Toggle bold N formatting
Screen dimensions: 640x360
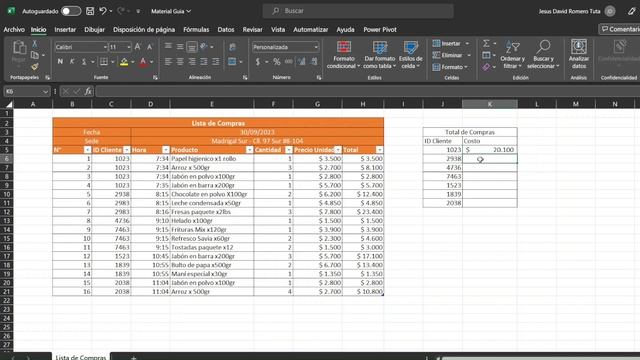pyautogui.click(x=60, y=62)
